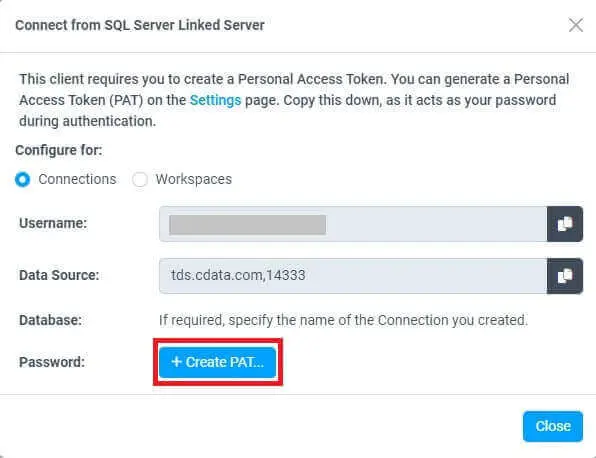Image resolution: width=596 pixels, height=458 pixels.
Task: Click the blue Close button
Action: coord(553,426)
